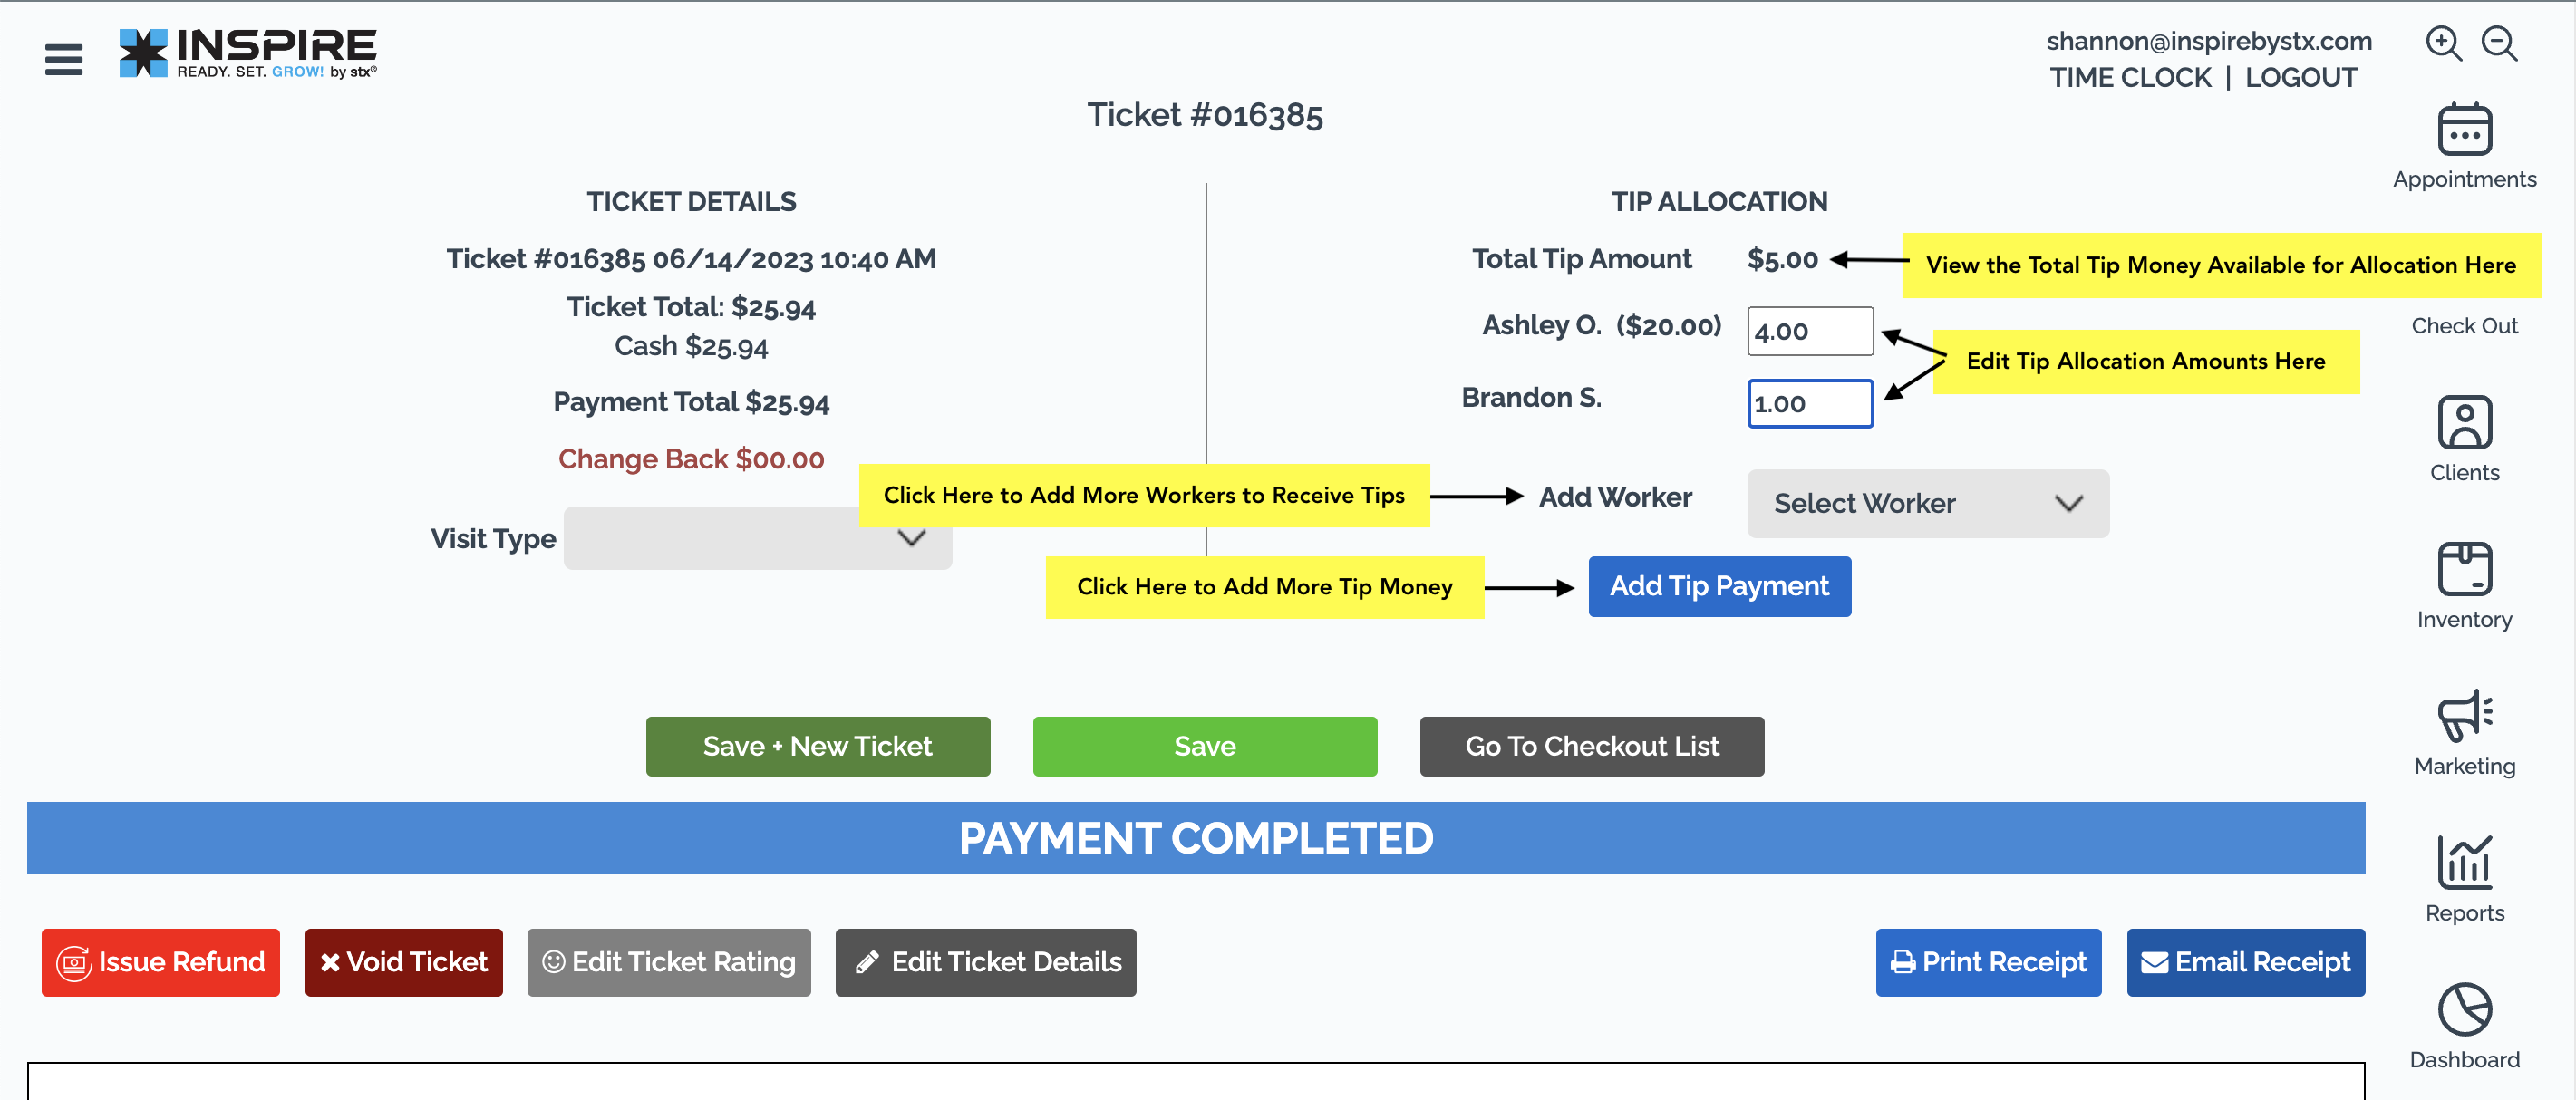Click the Email Receipt button

2246,962
